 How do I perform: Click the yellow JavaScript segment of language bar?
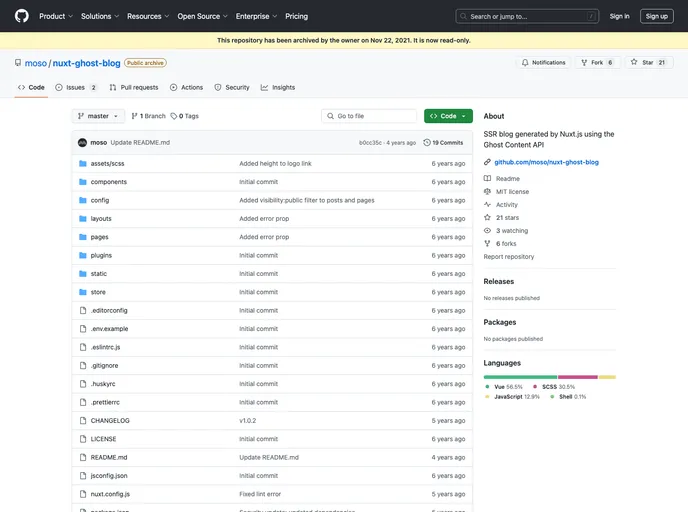pyautogui.click(x=607, y=377)
